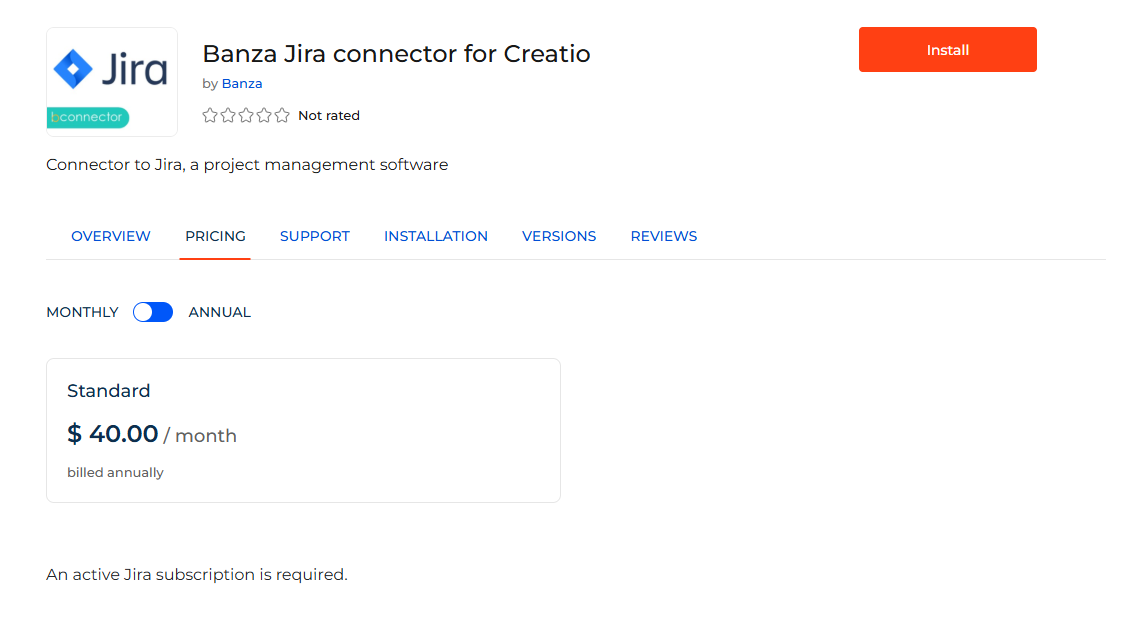The width and height of the screenshot is (1127, 623).
Task: Click the 'Not rated' text
Action: (x=328, y=116)
